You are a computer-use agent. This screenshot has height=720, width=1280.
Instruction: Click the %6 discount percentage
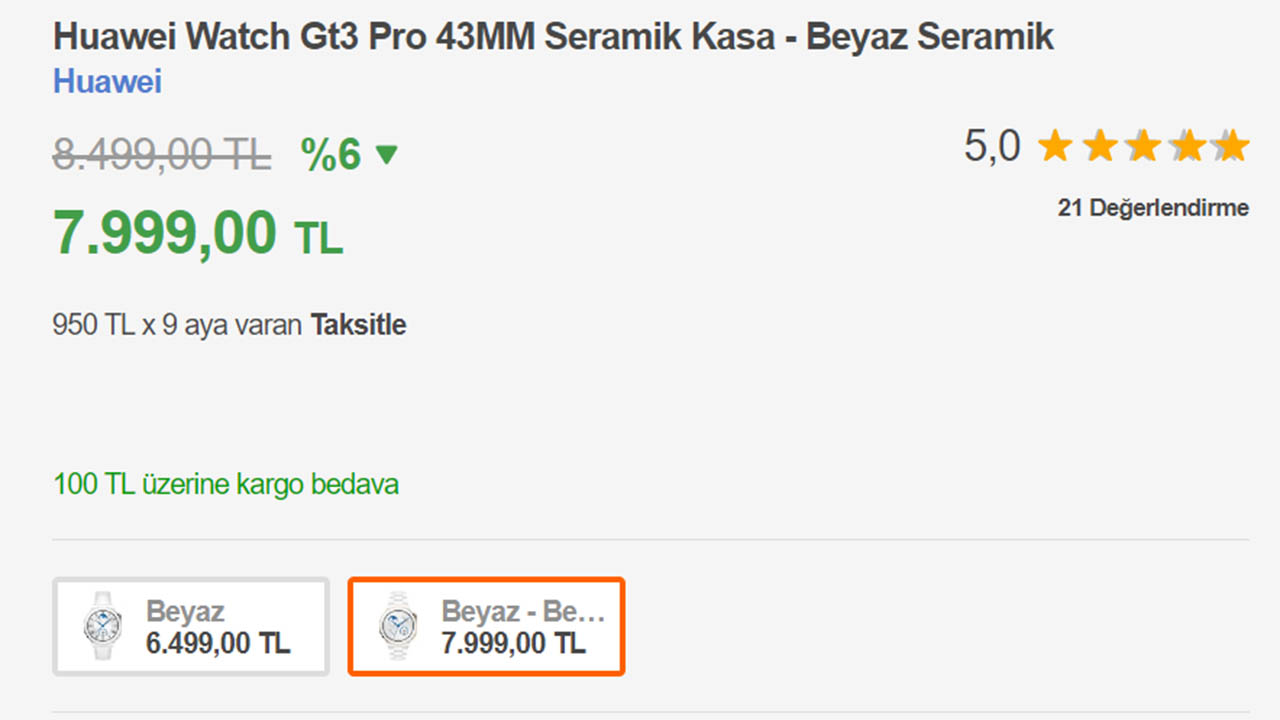click(x=331, y=155)
